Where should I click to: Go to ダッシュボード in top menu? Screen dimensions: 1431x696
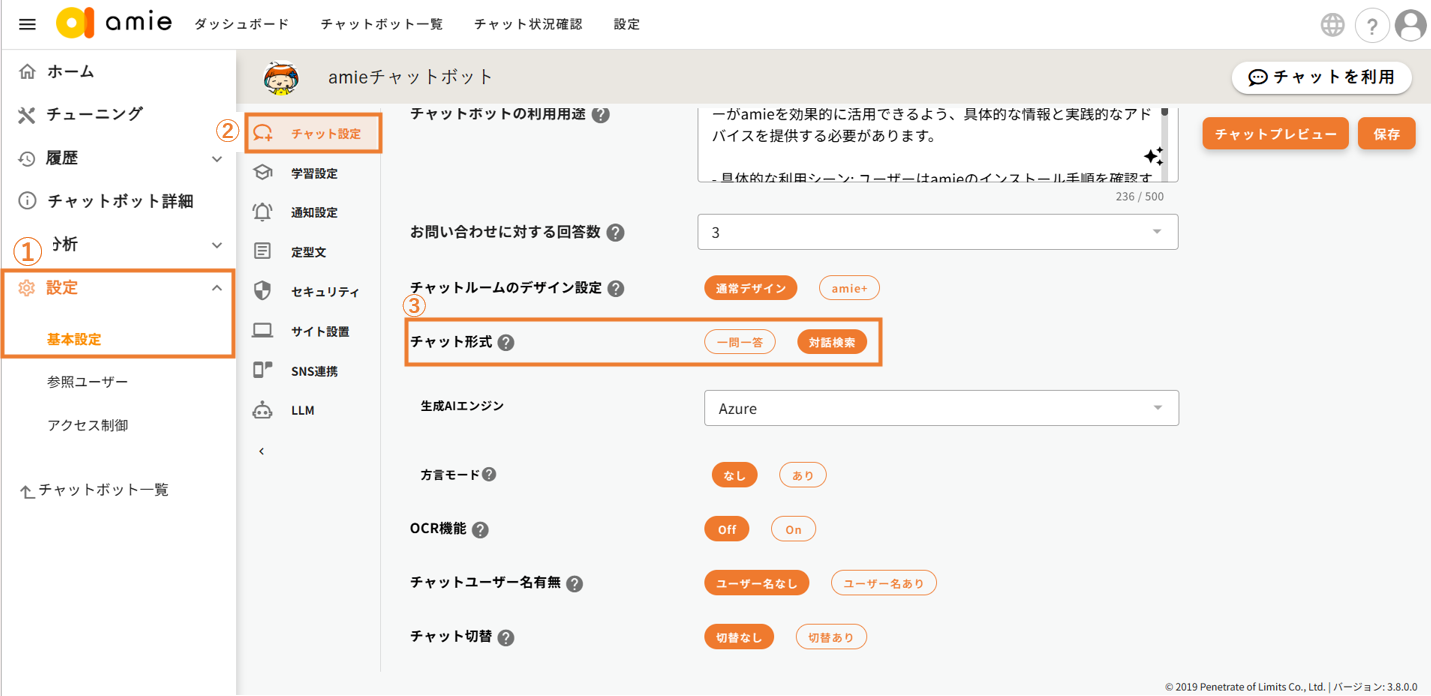pyautogui.click(x=241, y=24)
